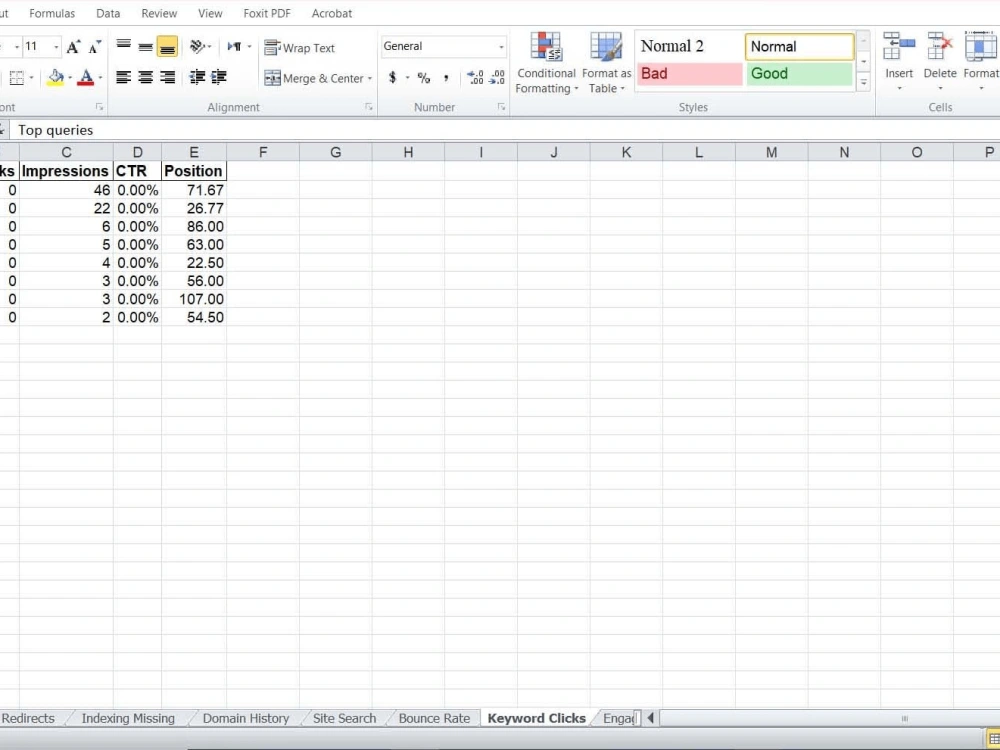Click sheet scroll left arrow
This screenshot has width=1000, height=750.
[651, 718]
